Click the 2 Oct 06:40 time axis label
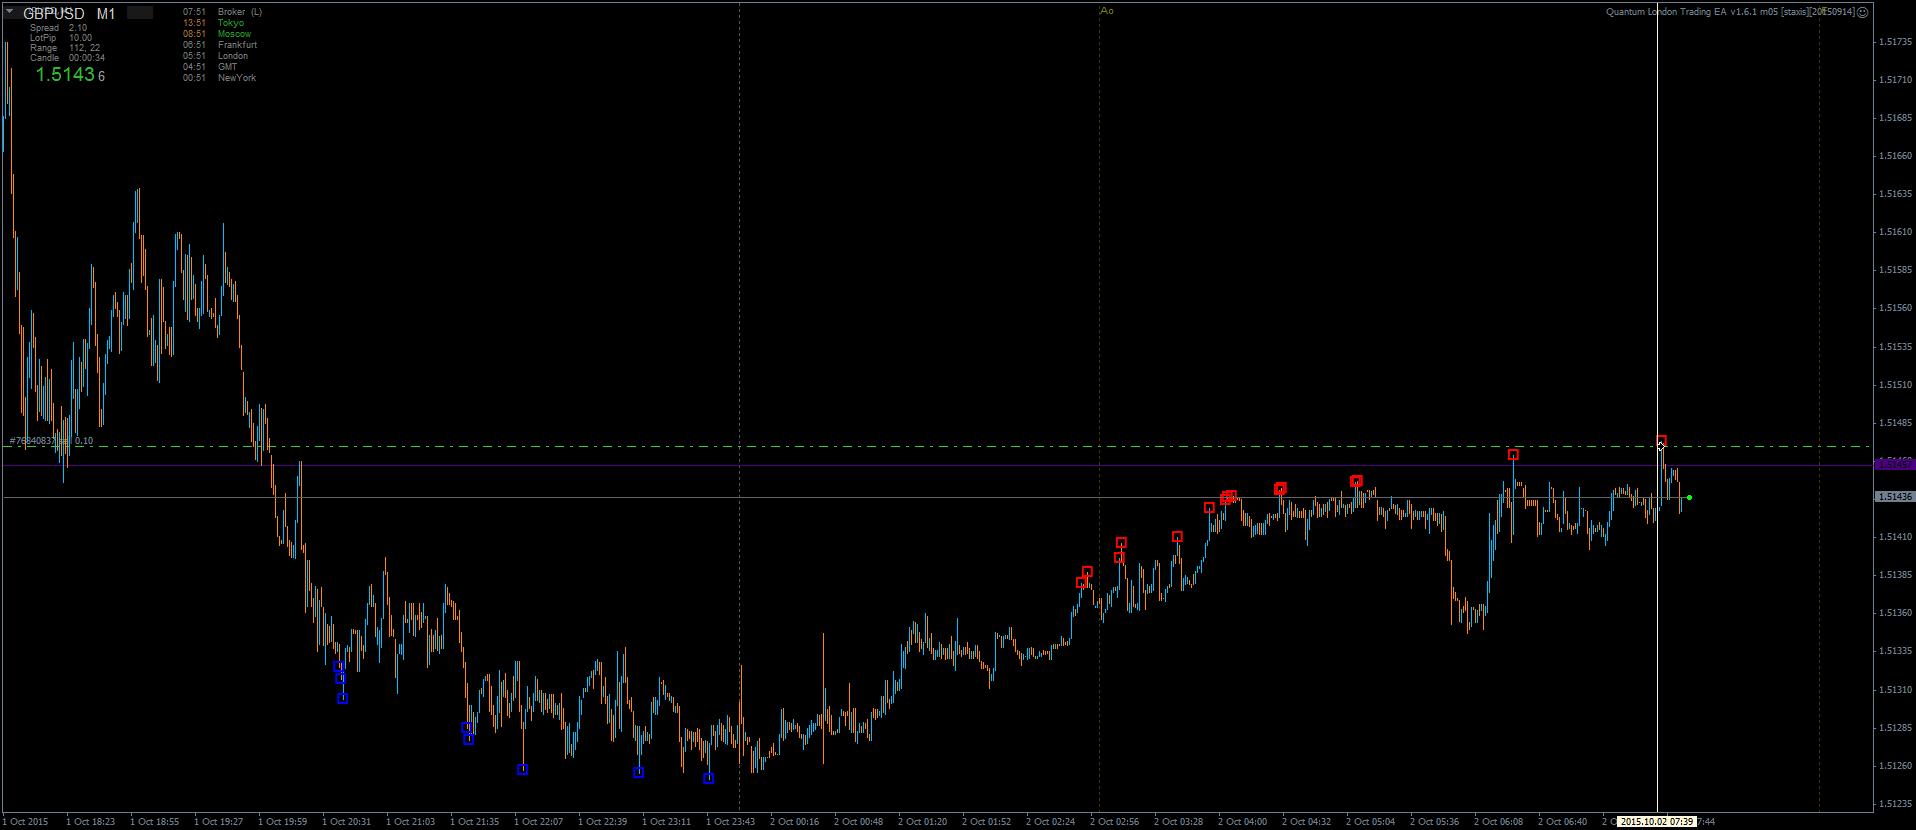1916x830 pixels. point(1562,822)
